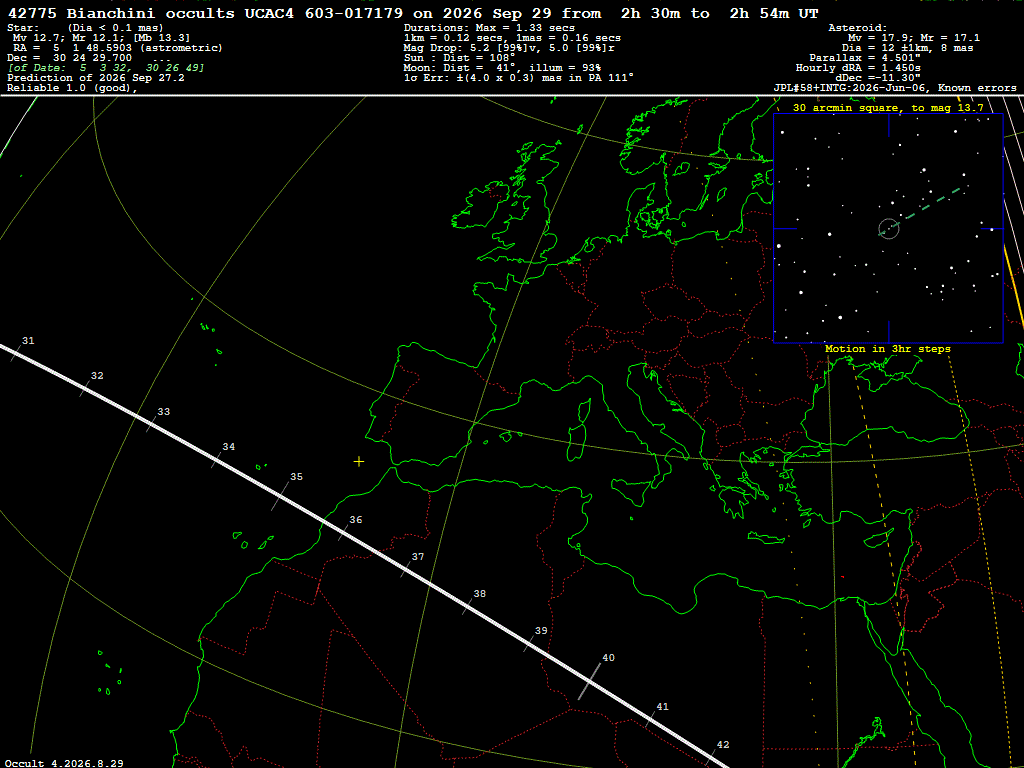Click the 'Occult 4.2026.8.29' version text
The image size is (1024, 768).
pyautogui.click(x=64, y=763)
